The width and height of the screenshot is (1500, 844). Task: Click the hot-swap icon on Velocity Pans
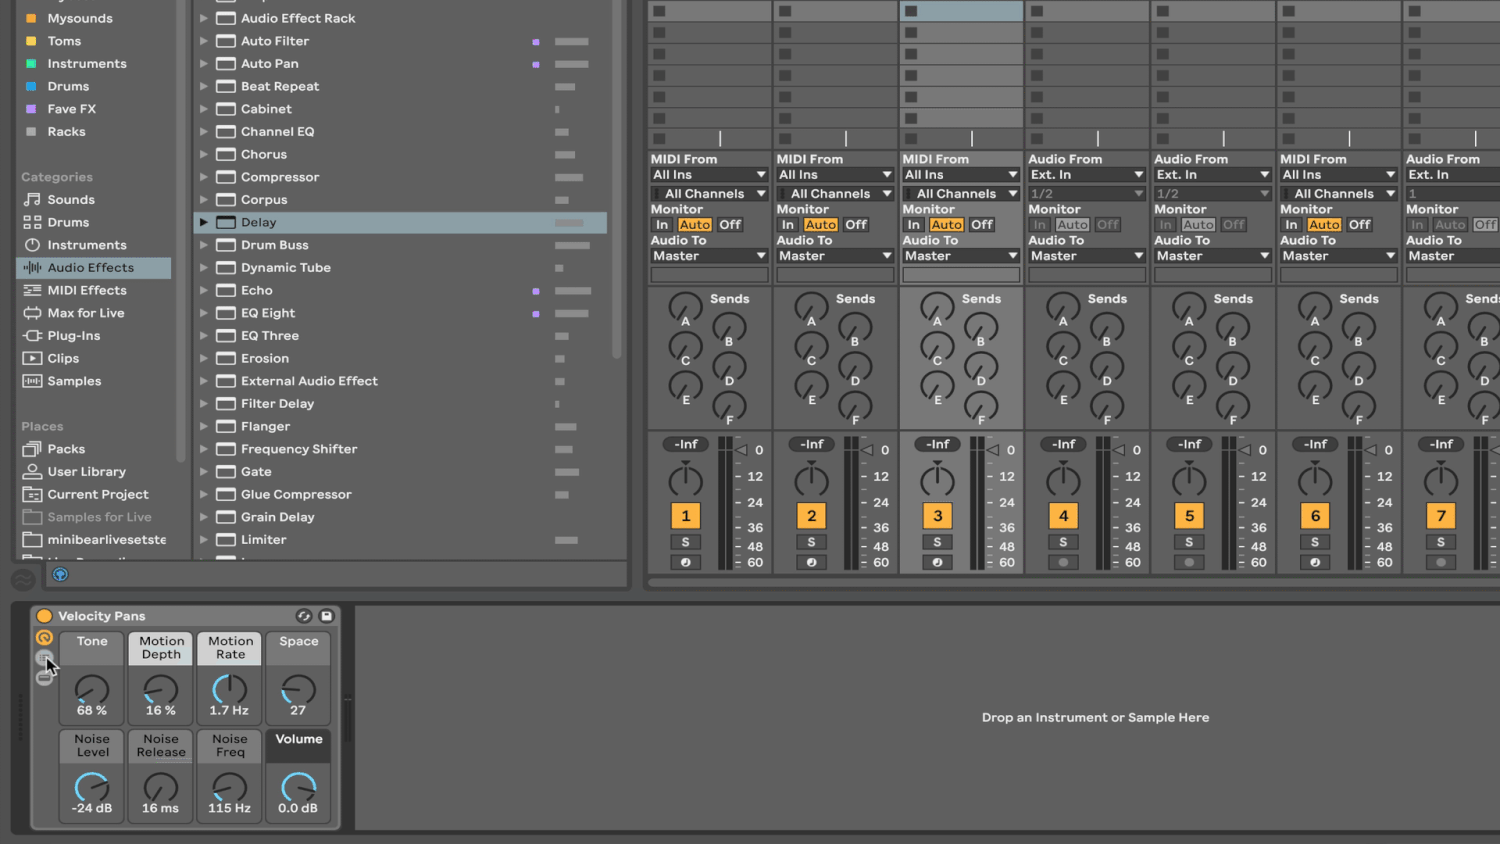(304, 616)
